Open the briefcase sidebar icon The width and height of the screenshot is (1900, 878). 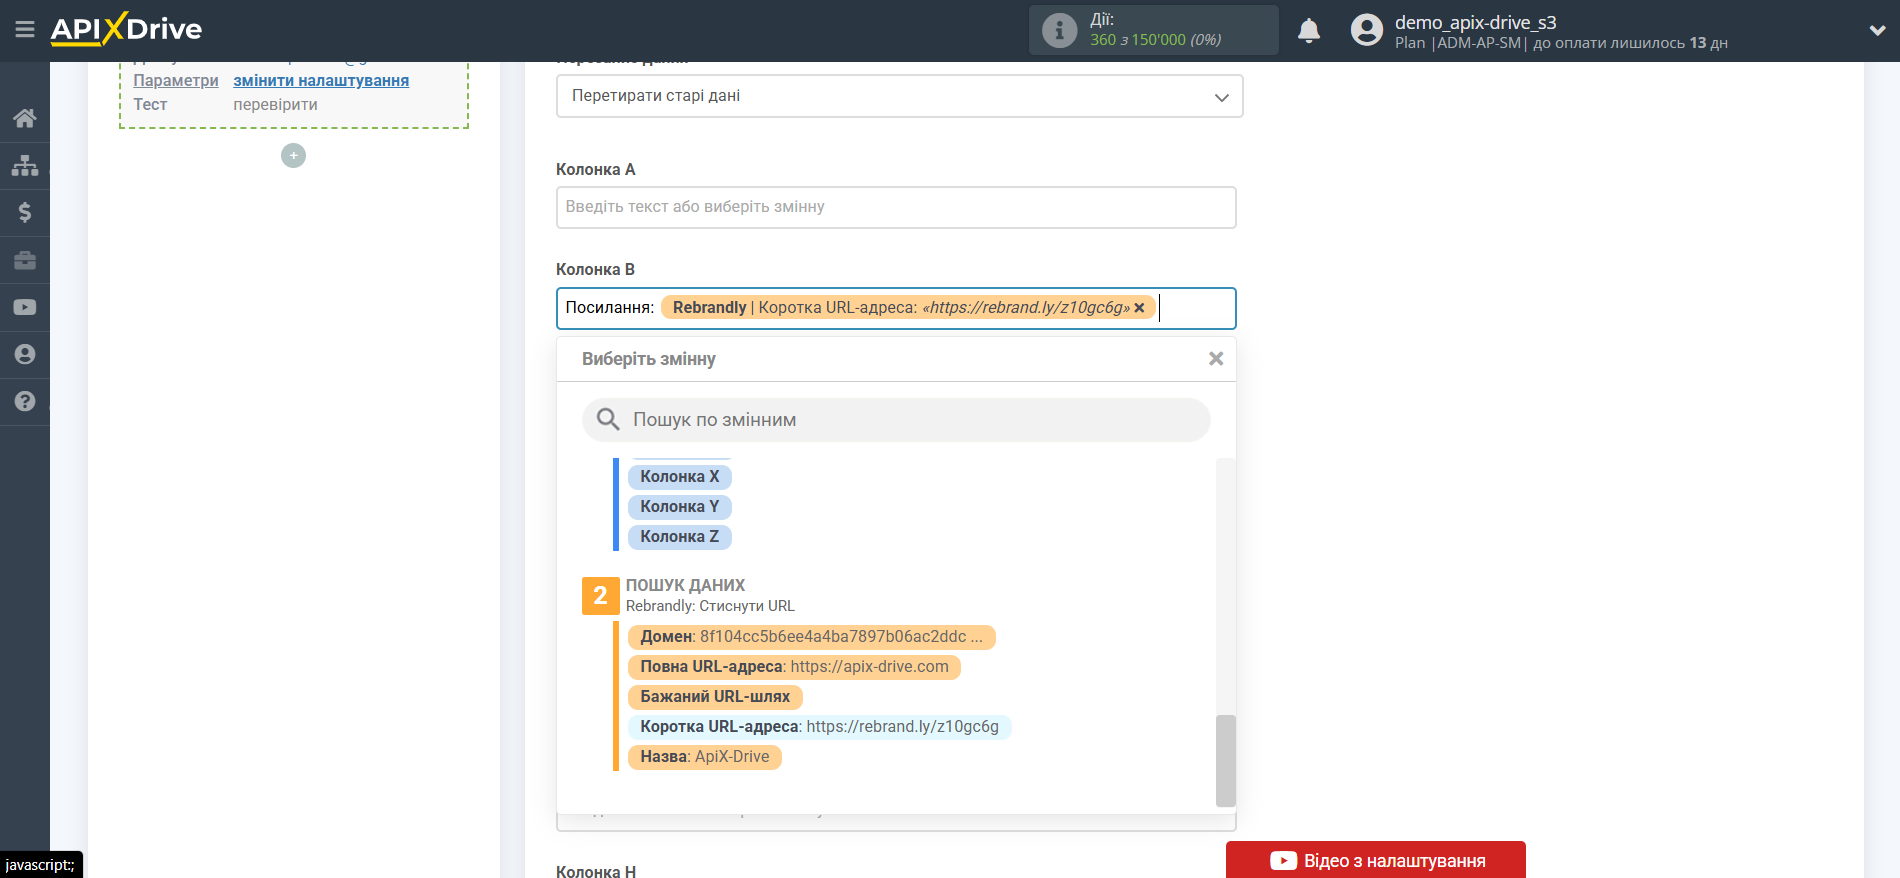tap(25, 260)
